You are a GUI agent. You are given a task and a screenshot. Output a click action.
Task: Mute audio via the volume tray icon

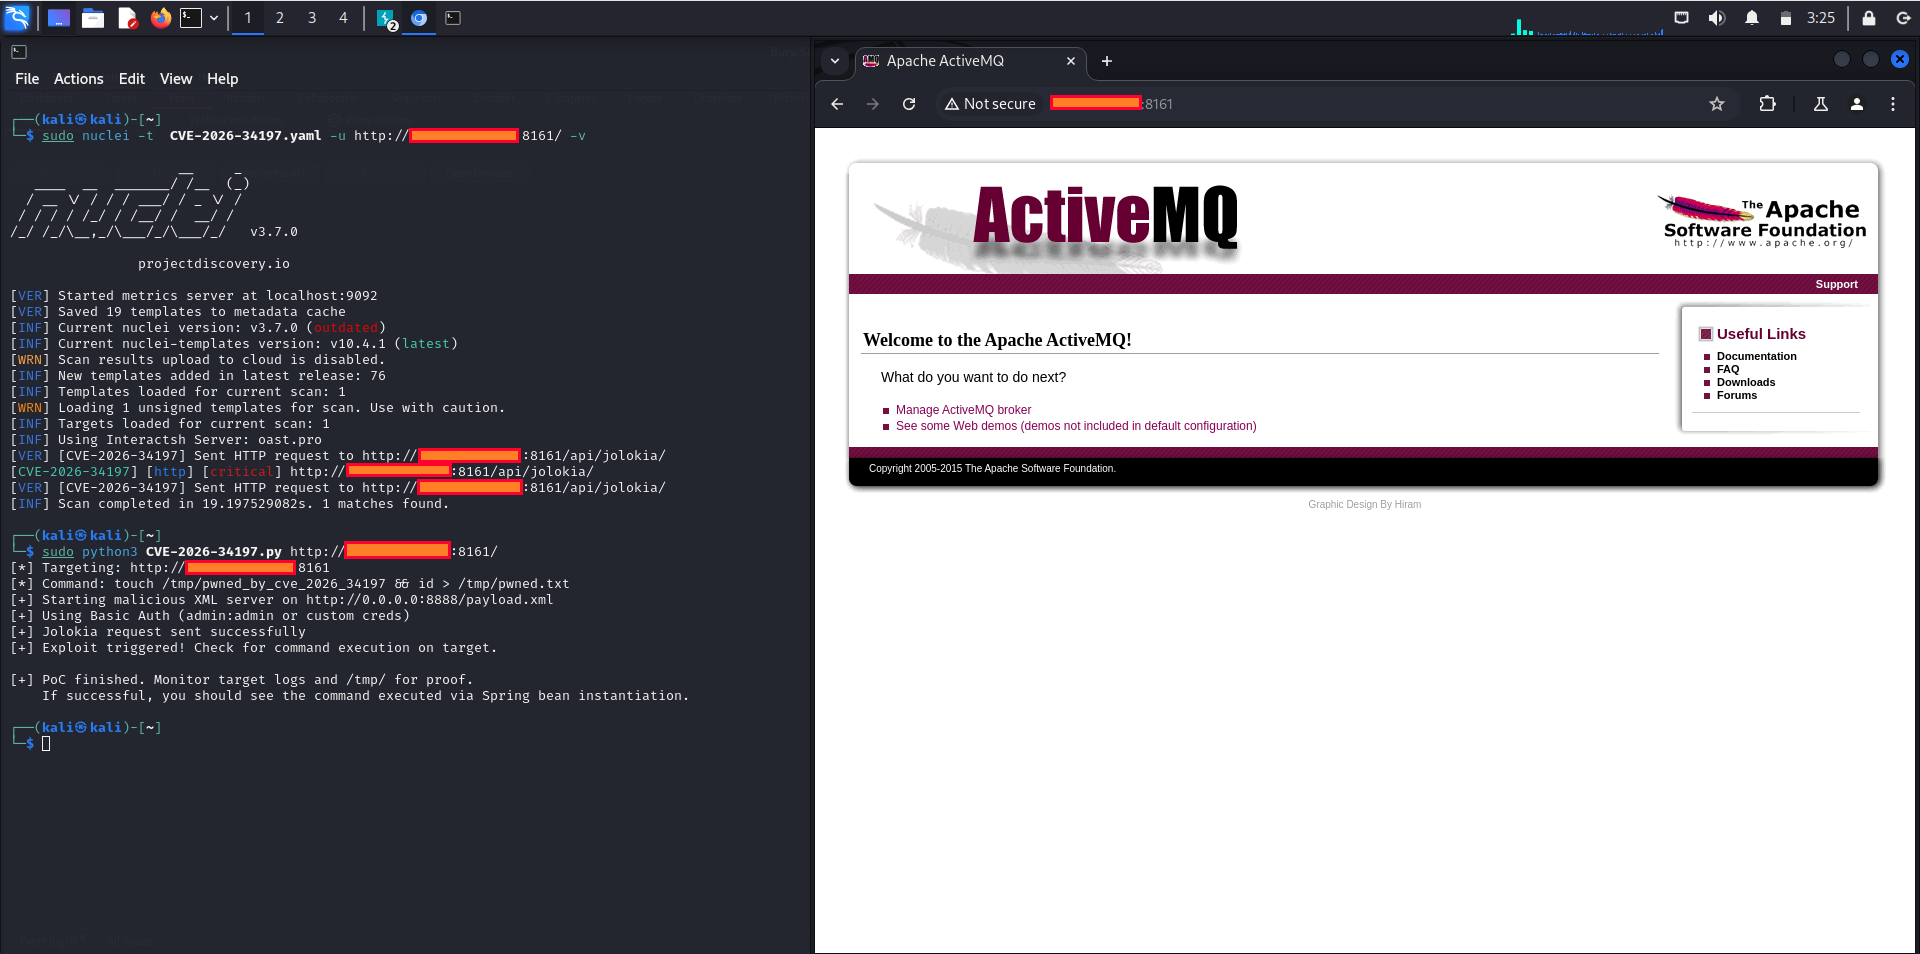(x=1716, y=18)
